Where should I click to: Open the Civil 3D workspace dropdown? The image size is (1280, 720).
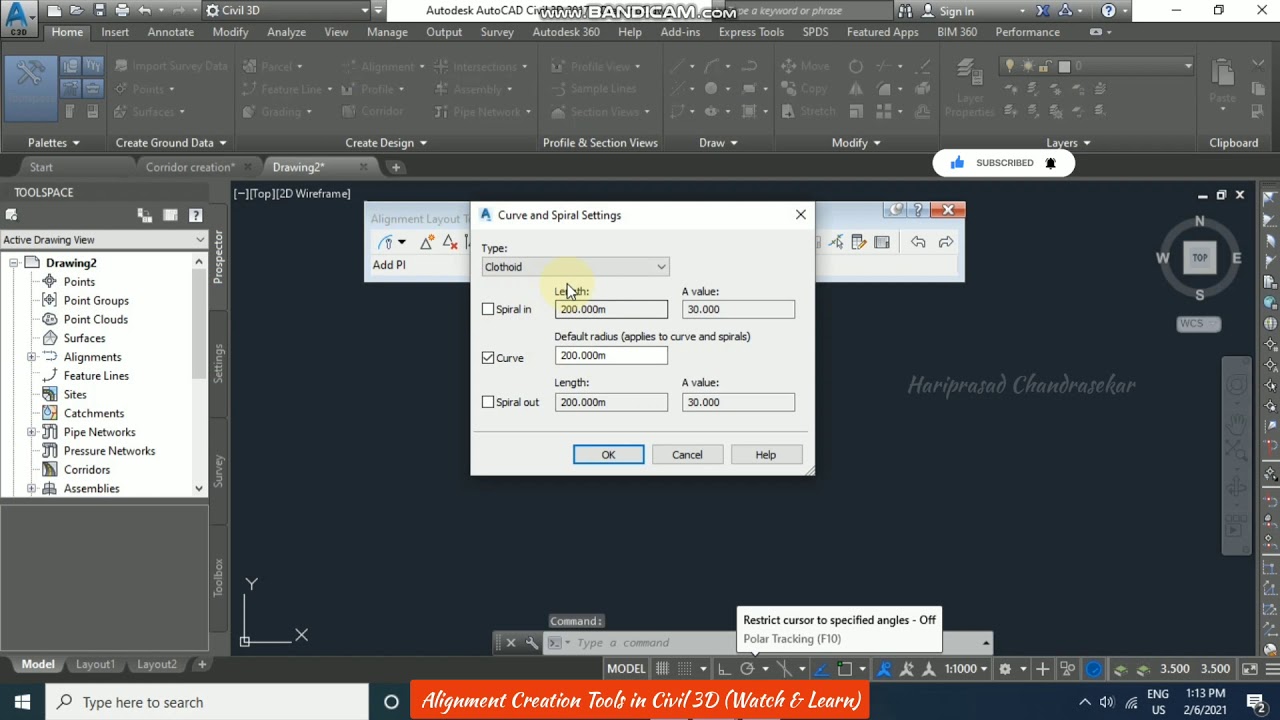tap(287, 11)
